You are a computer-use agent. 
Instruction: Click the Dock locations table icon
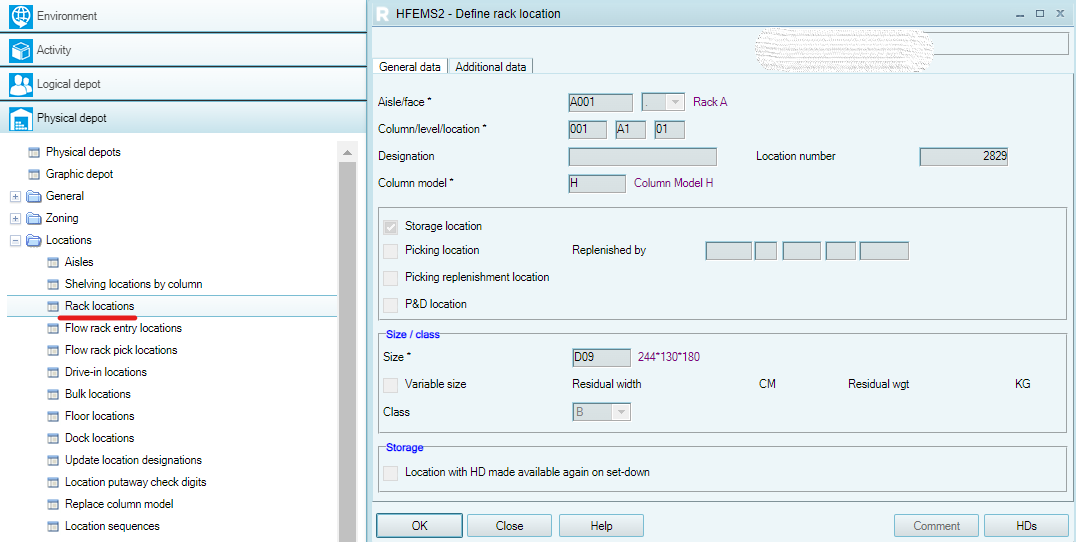click(x=53, y=438)
